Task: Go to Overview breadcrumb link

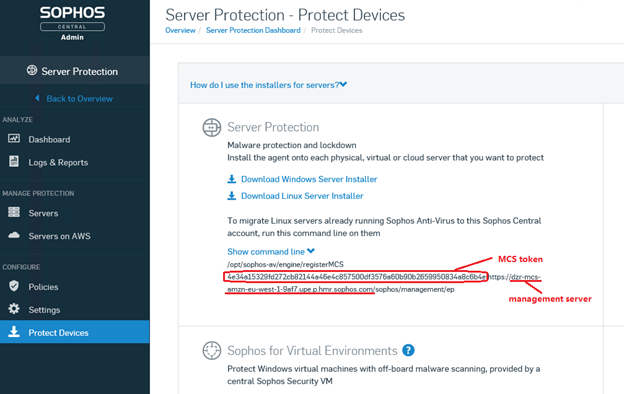Action: click(180, 30)
